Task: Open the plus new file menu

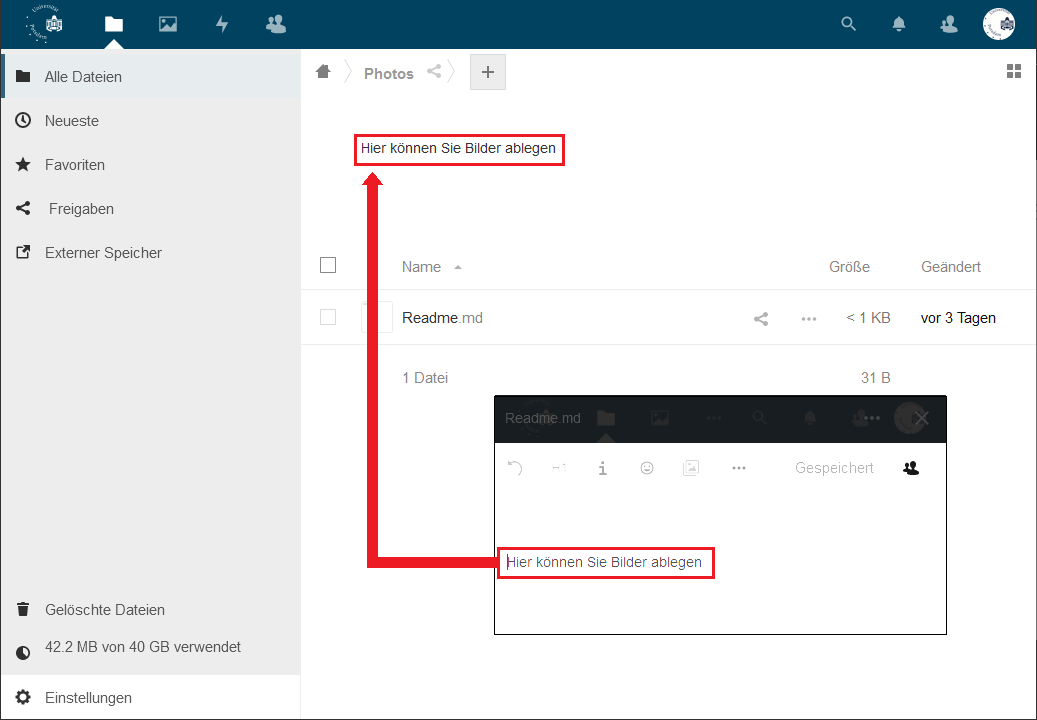Action: click(x=488, y=72)
